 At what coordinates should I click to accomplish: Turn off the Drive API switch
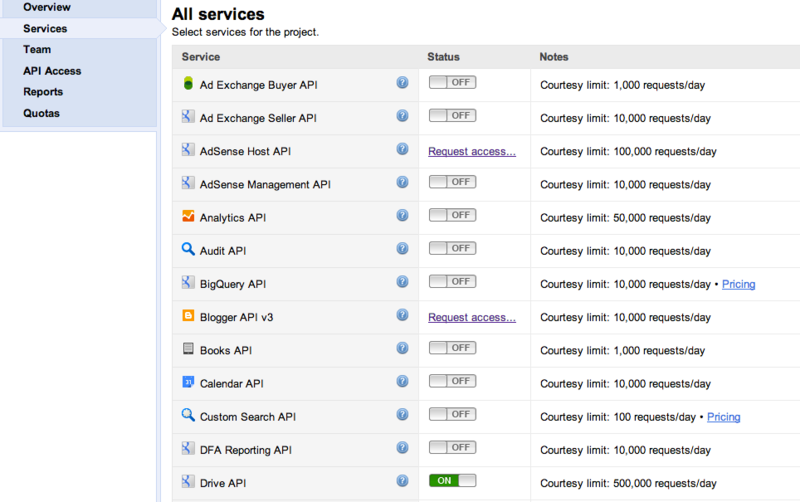coord(452,481)
